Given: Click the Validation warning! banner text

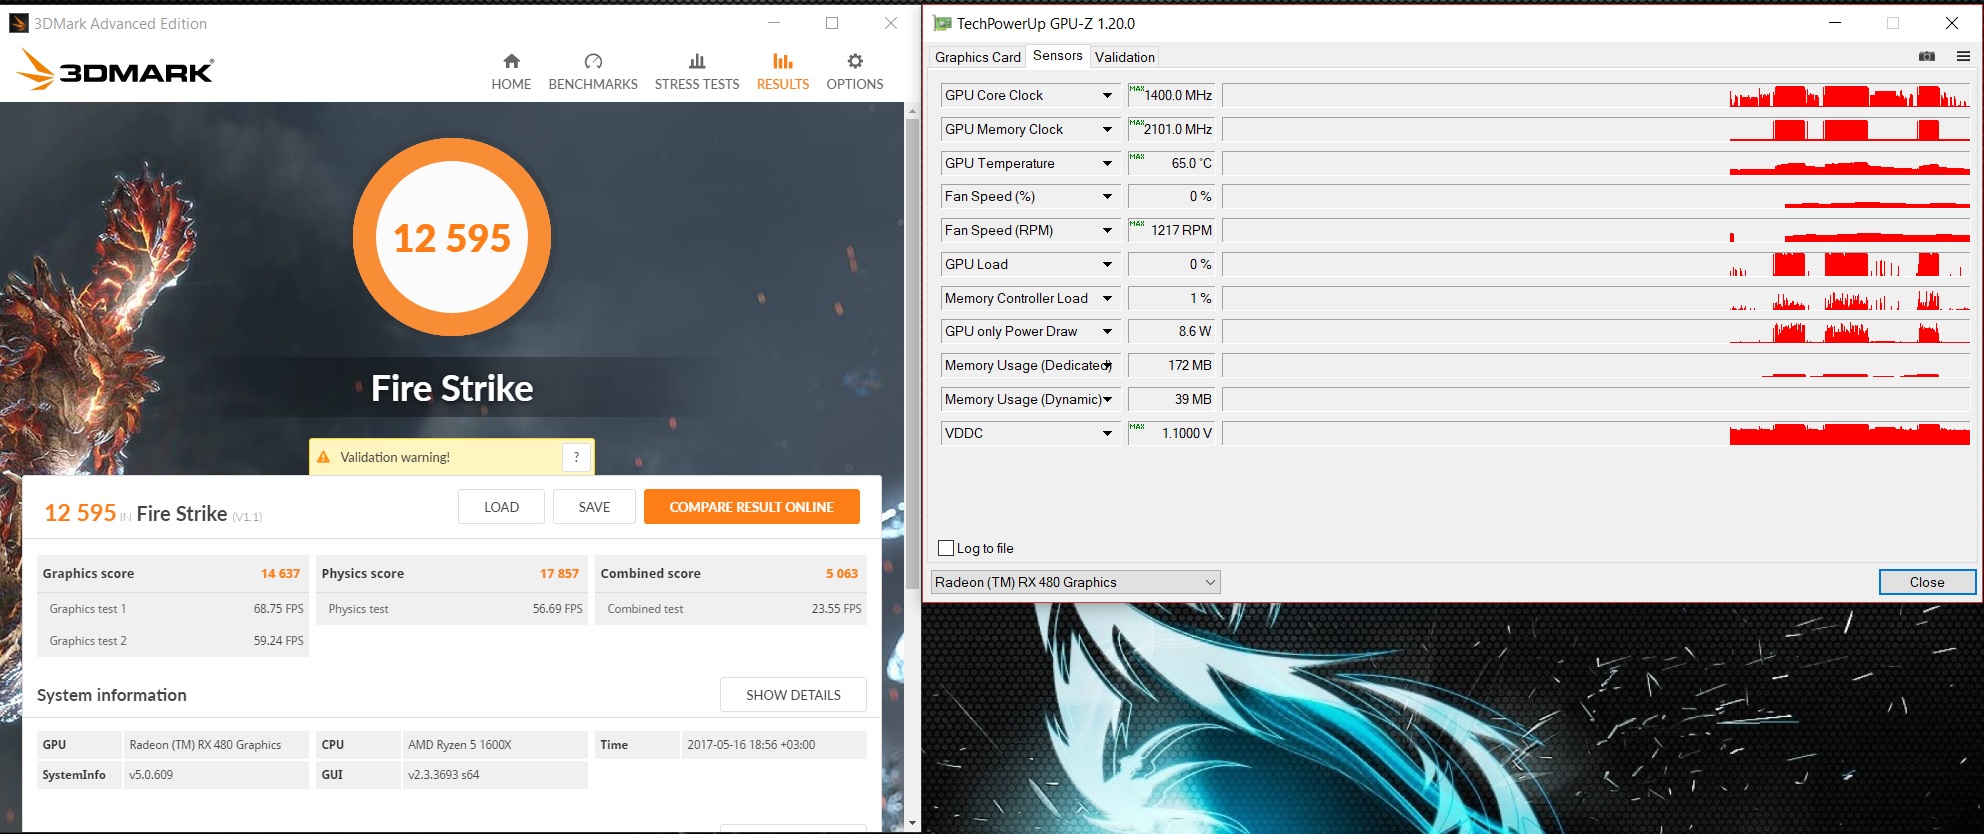Looking at the screenshot, I should (x=395, y=457).
